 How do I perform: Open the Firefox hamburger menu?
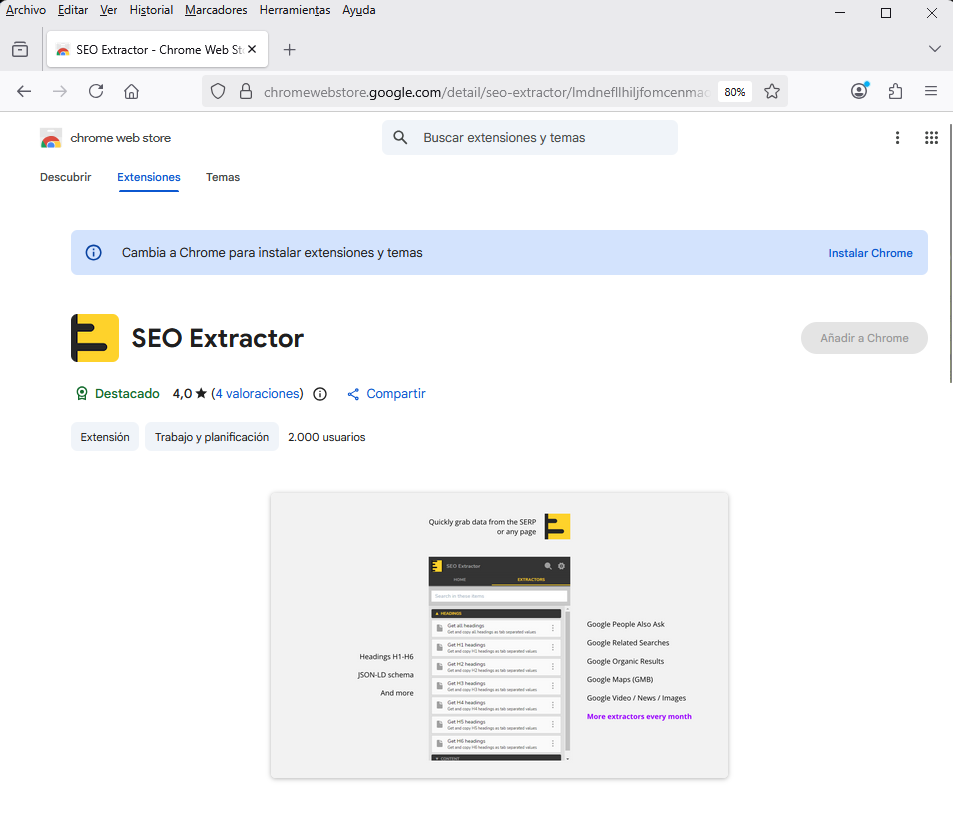pos(931,91)
